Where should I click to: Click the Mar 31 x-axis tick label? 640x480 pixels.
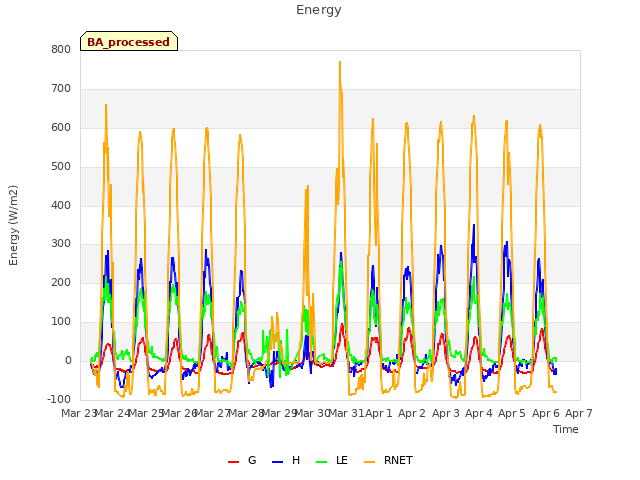click(346, 413)
